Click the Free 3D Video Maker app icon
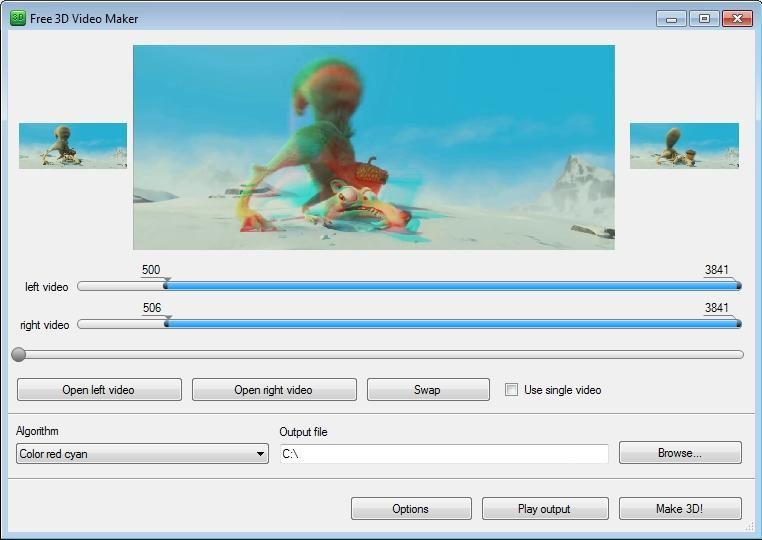This screenshot has width=762, height=540. 17,18
